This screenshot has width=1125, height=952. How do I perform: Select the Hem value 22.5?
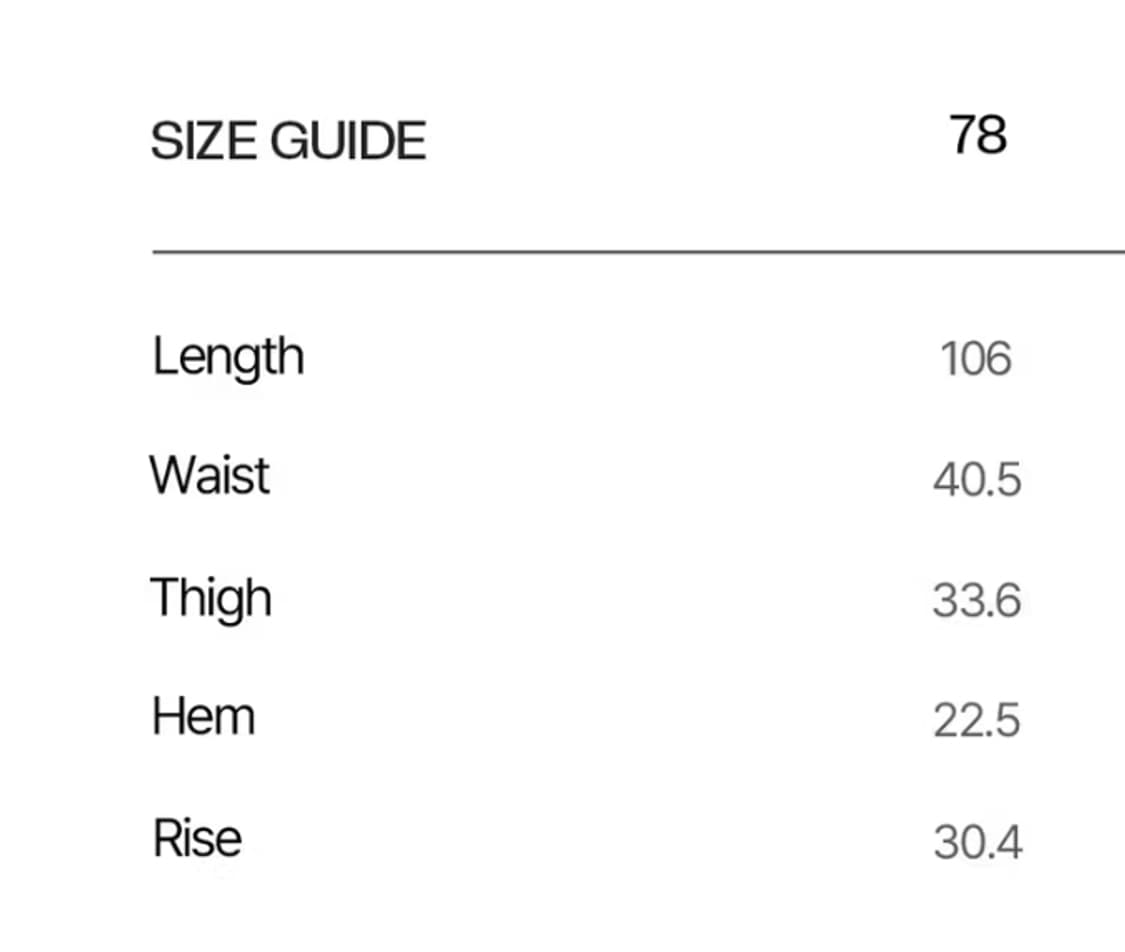pos(976,721)
